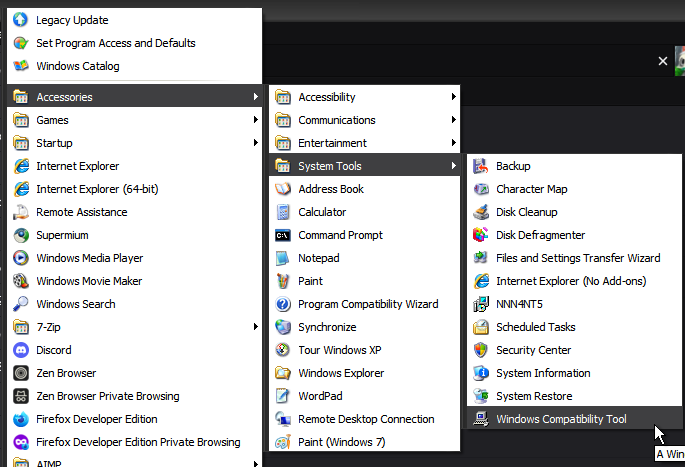
Task: Click the Windows Catalog icon
Action: coord(21,66)
